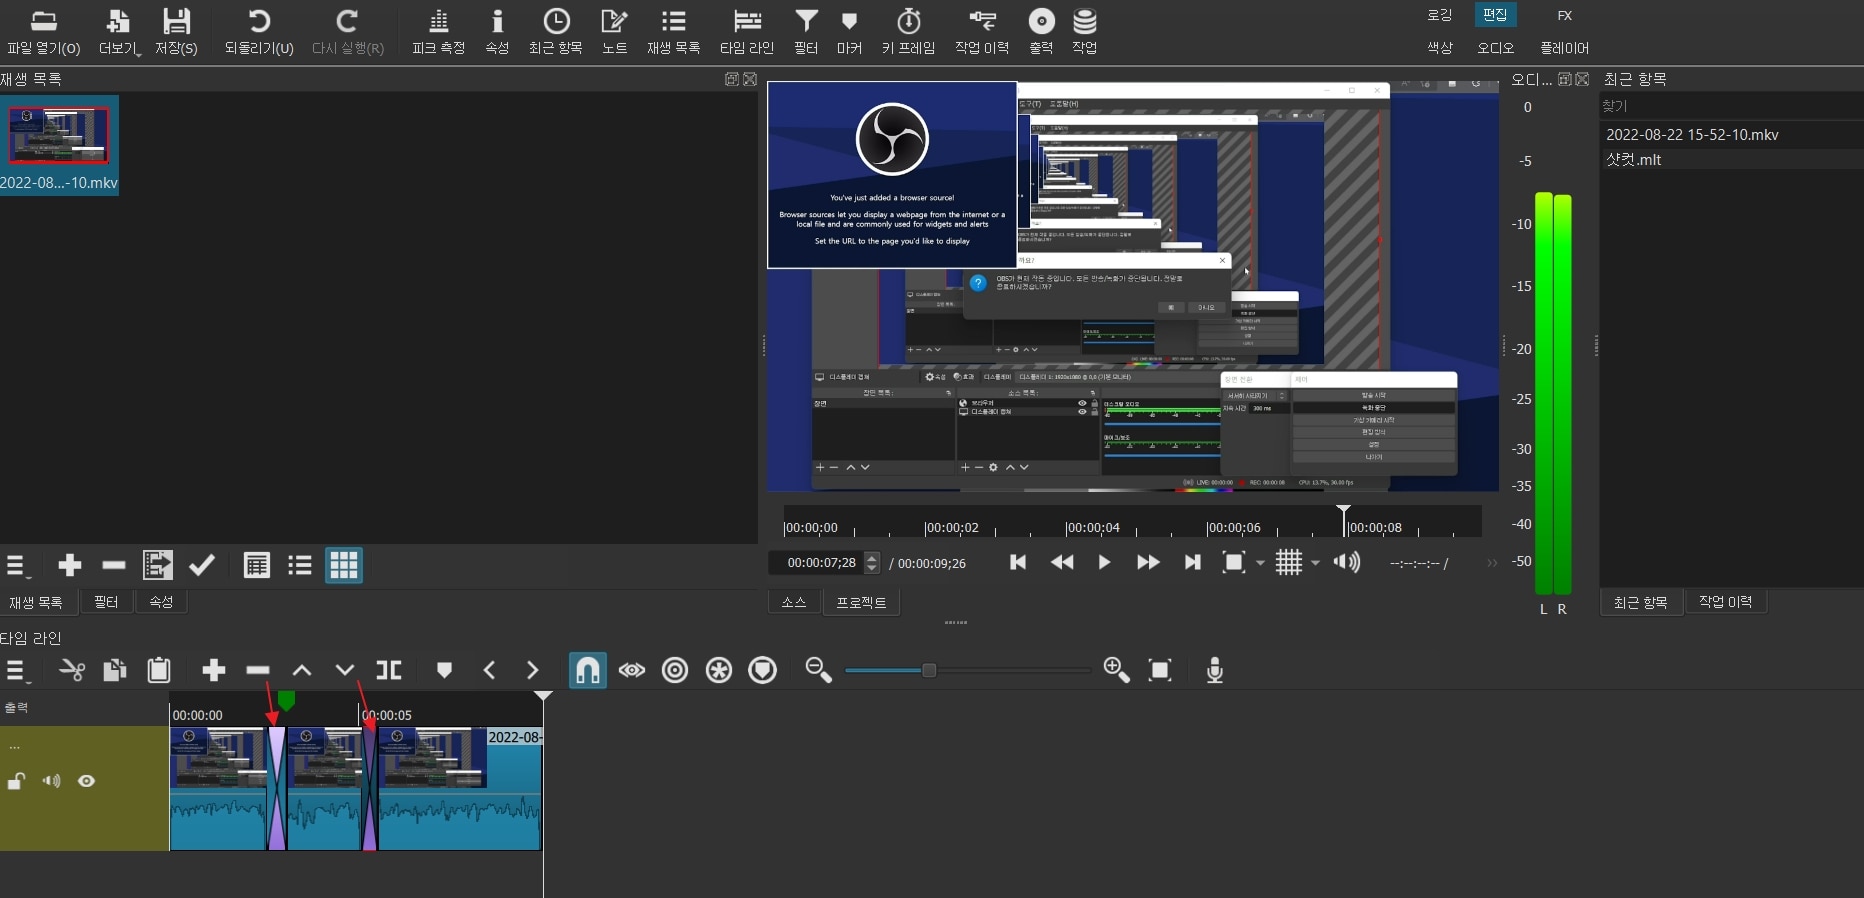Toggle the 타임 라인 timeline panel button
Image resolution: width=1864 pixels, height=898 pixels.
coord(747,32)
